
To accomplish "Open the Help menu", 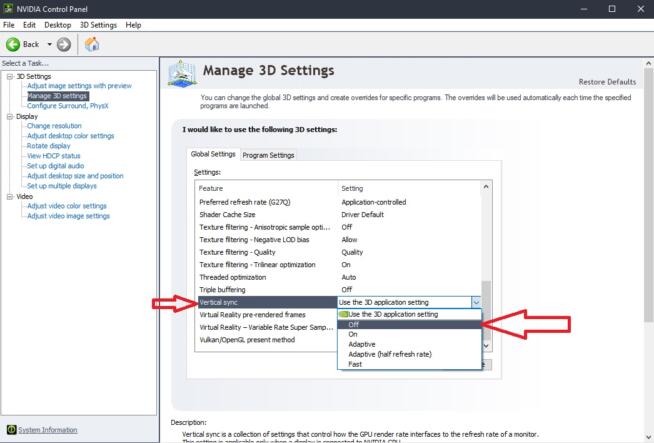I will point(133,25).
